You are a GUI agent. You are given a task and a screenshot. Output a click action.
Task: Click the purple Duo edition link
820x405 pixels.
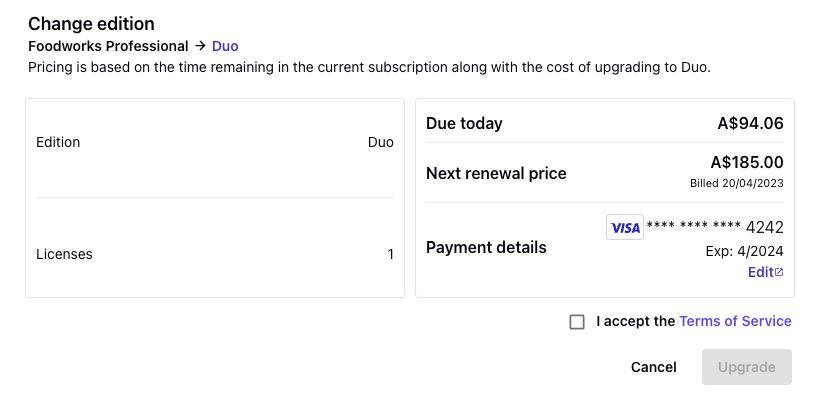pos(225,46)
